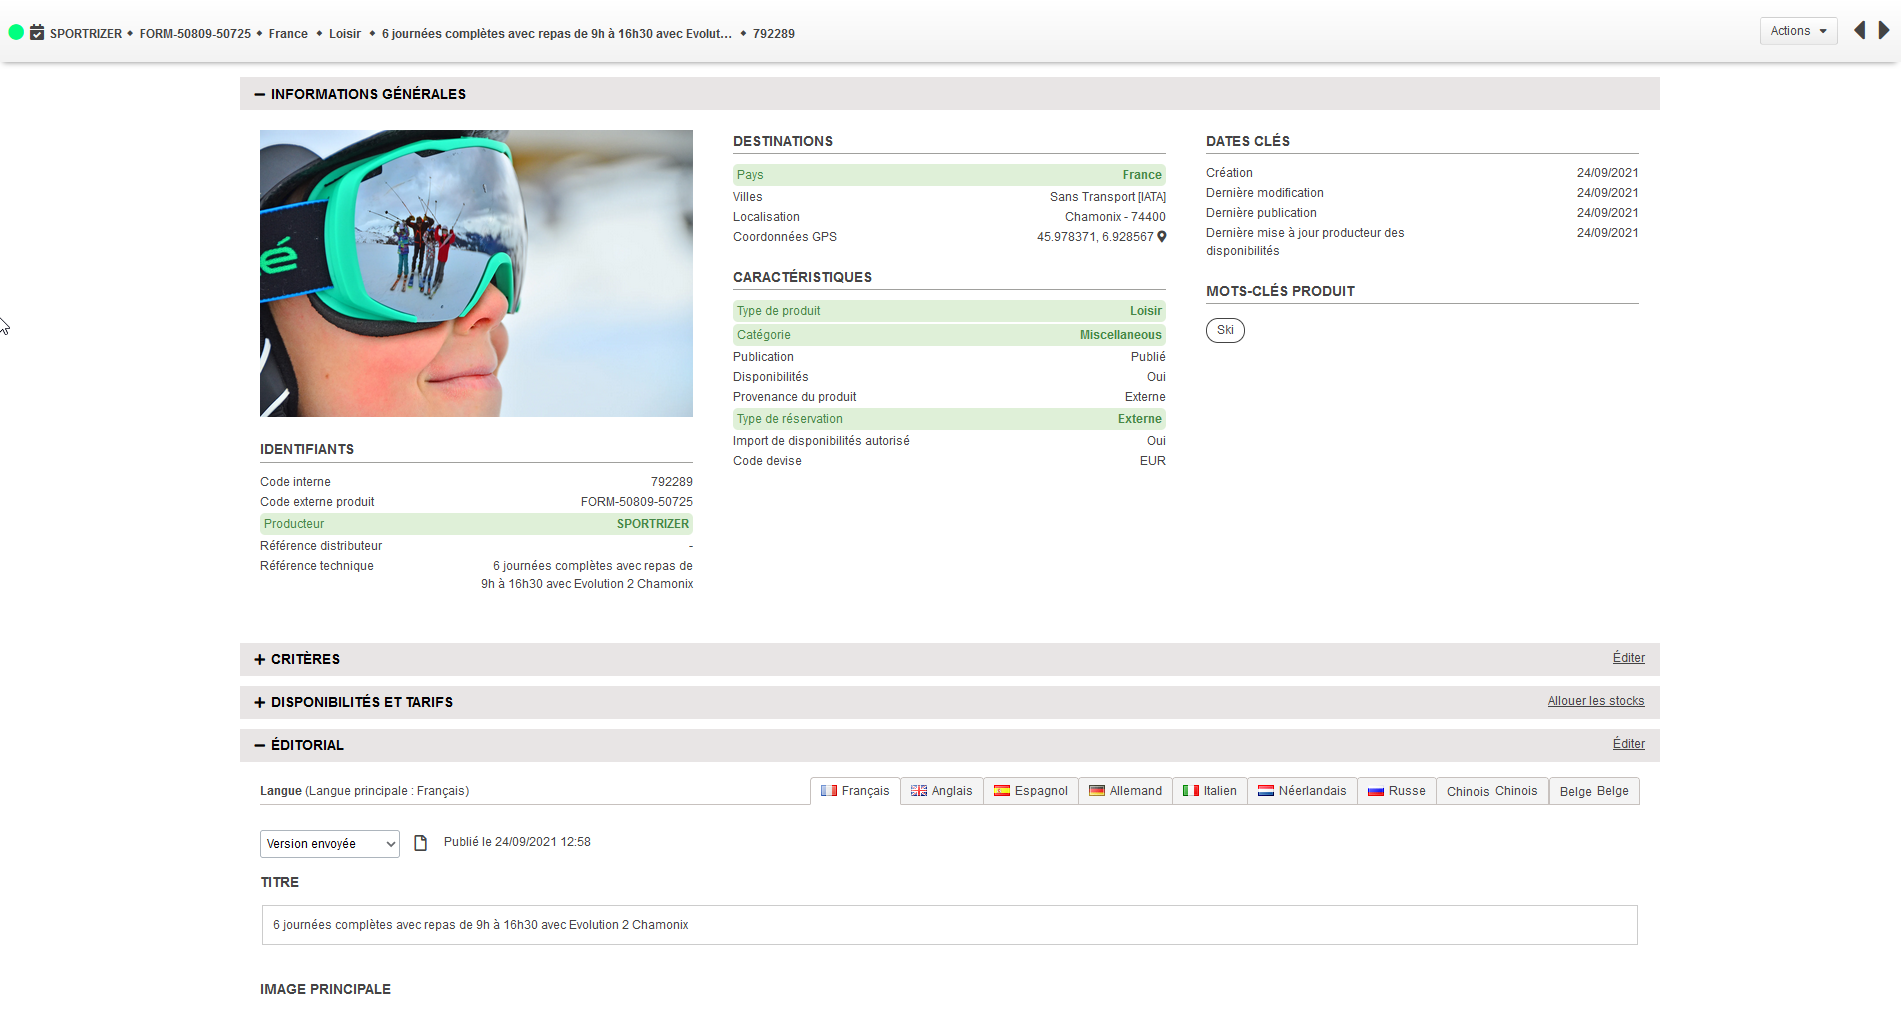Collapse the Éditorial section
Screen dimensions: 1901x1010
(260, 745)
